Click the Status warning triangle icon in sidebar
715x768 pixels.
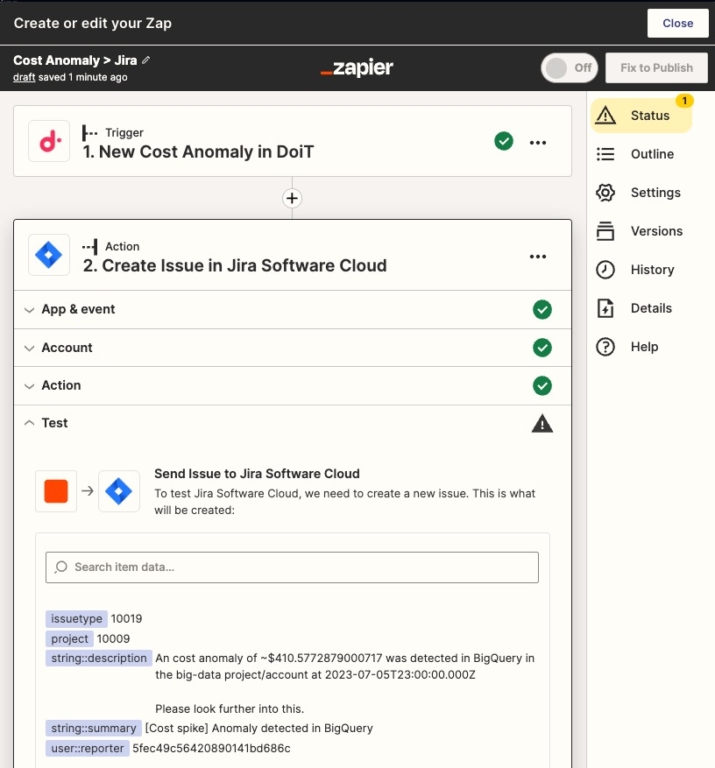(x=606, y=115)
